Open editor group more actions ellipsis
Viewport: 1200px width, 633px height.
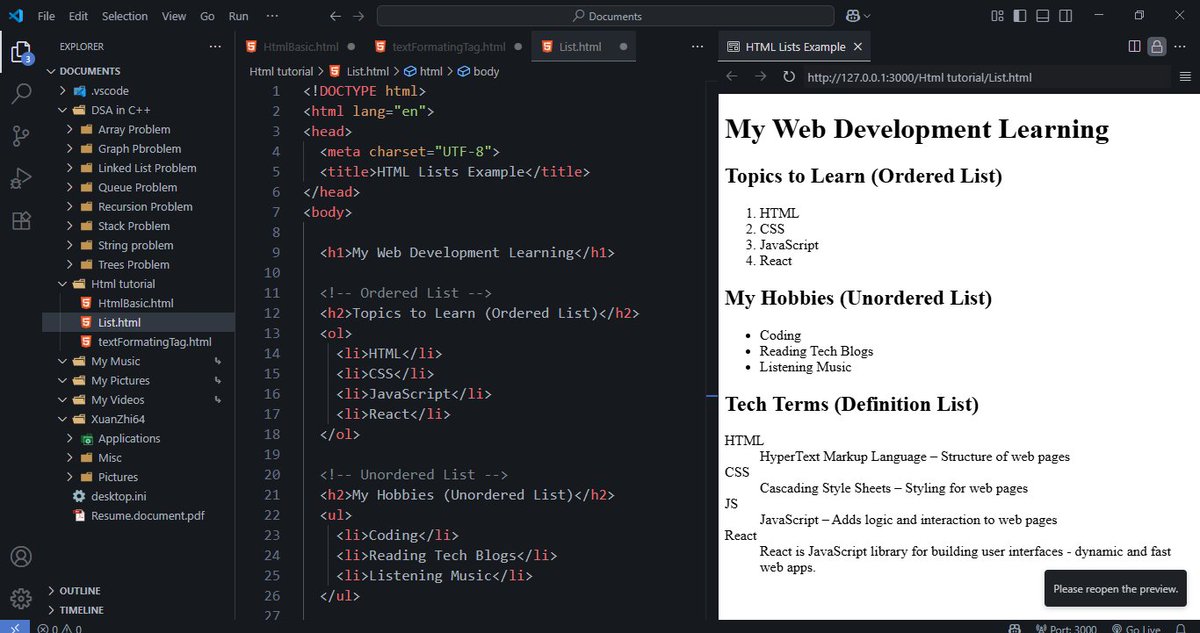pos(698,46)
